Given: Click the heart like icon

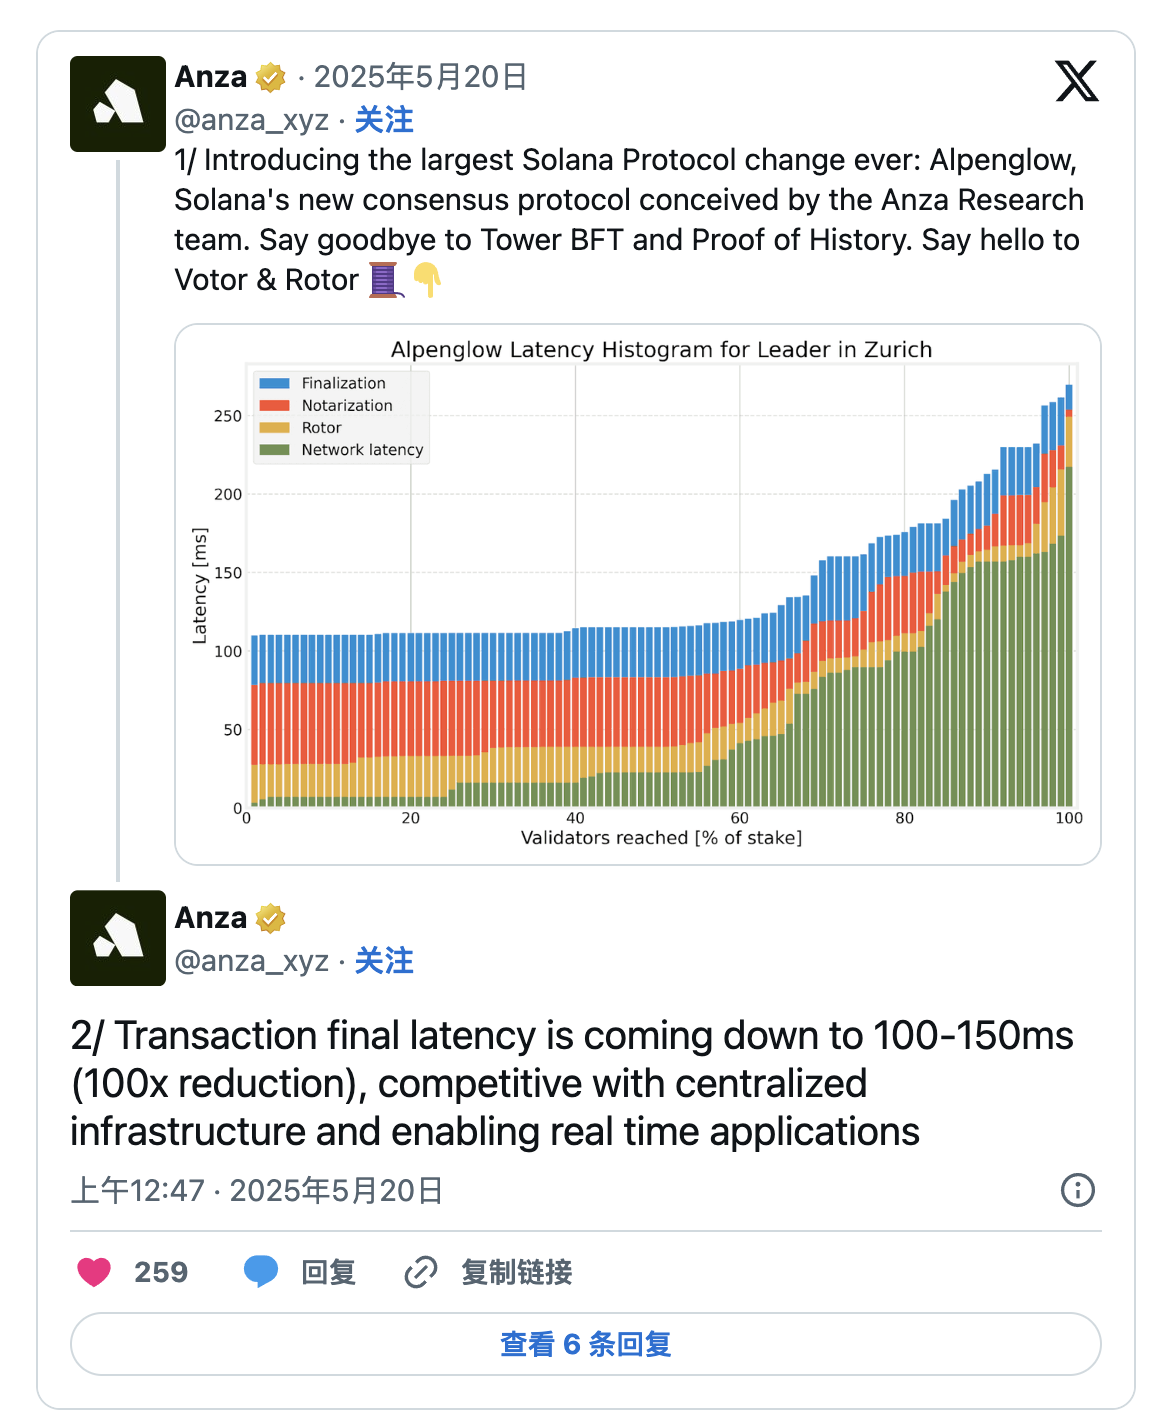Looking at the screenshot, I should [x=94, y=1272].
